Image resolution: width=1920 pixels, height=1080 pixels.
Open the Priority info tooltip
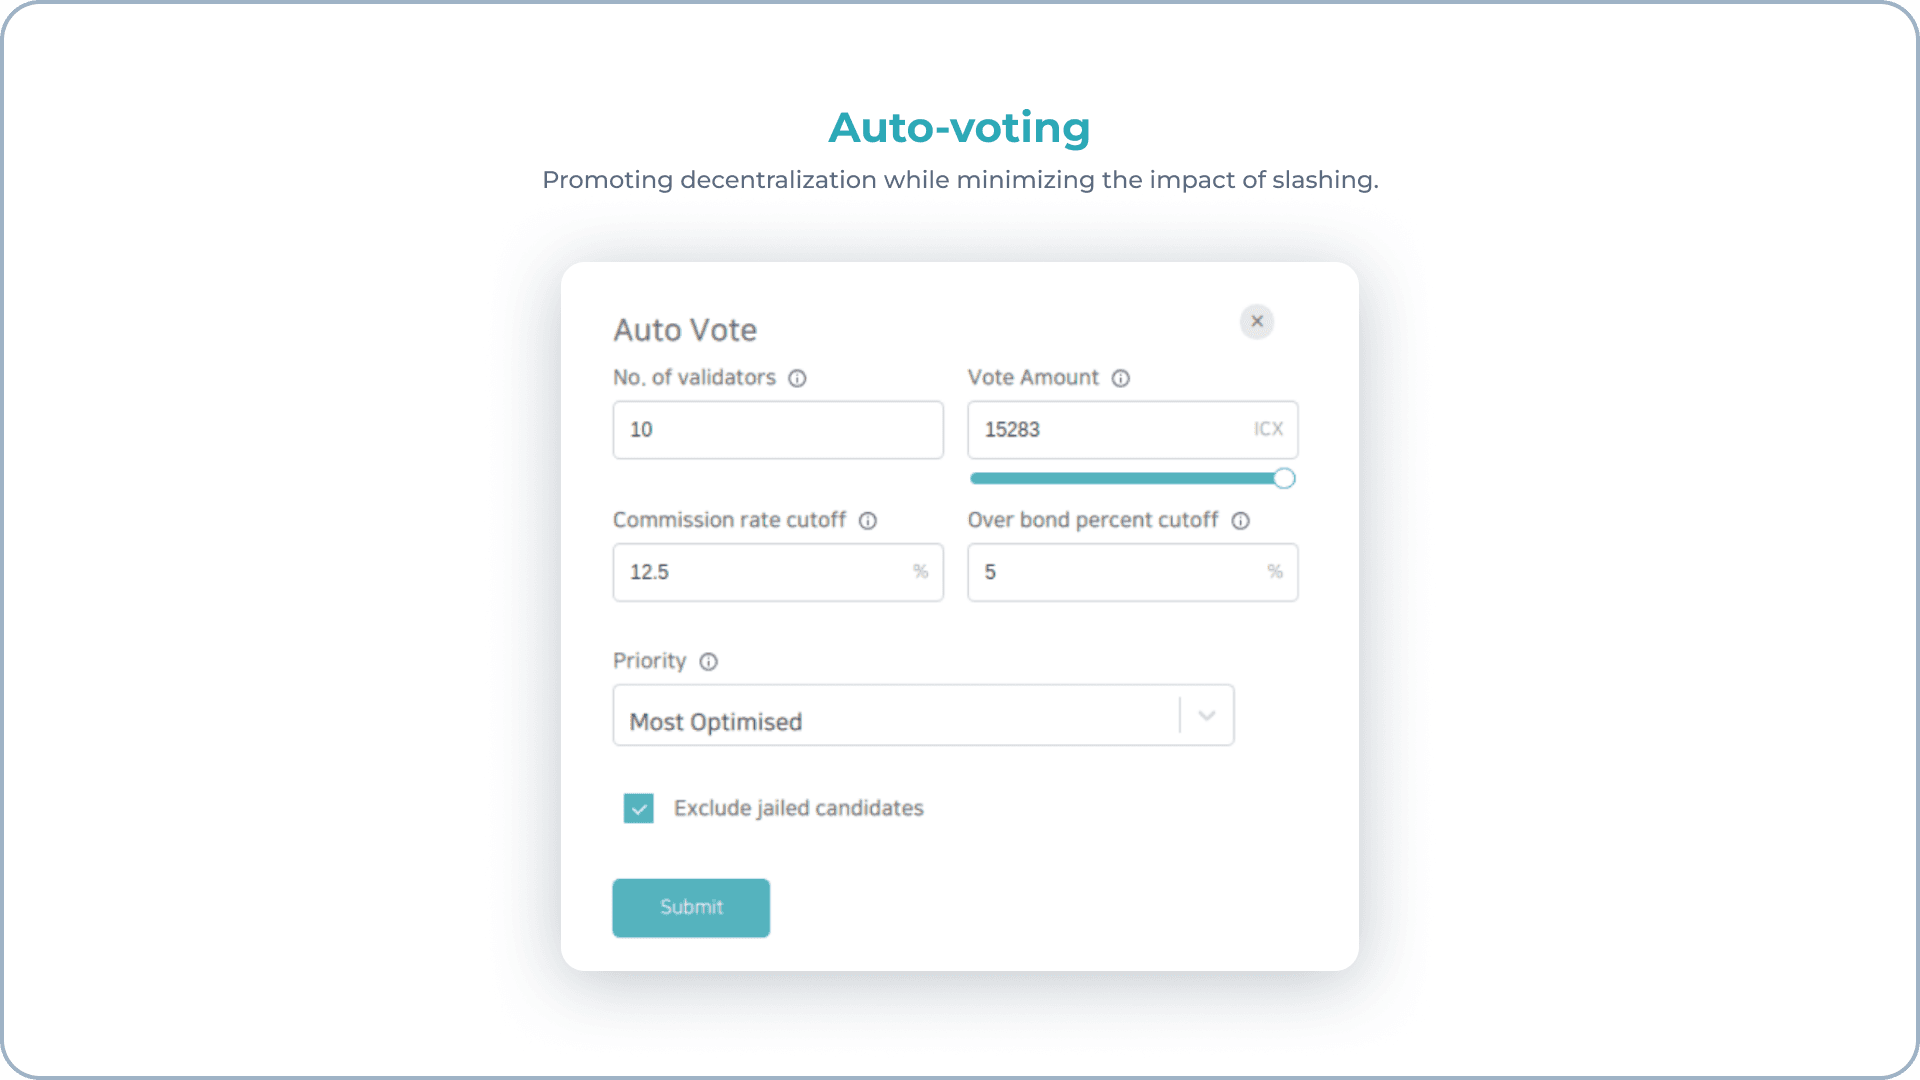point(708,662)
